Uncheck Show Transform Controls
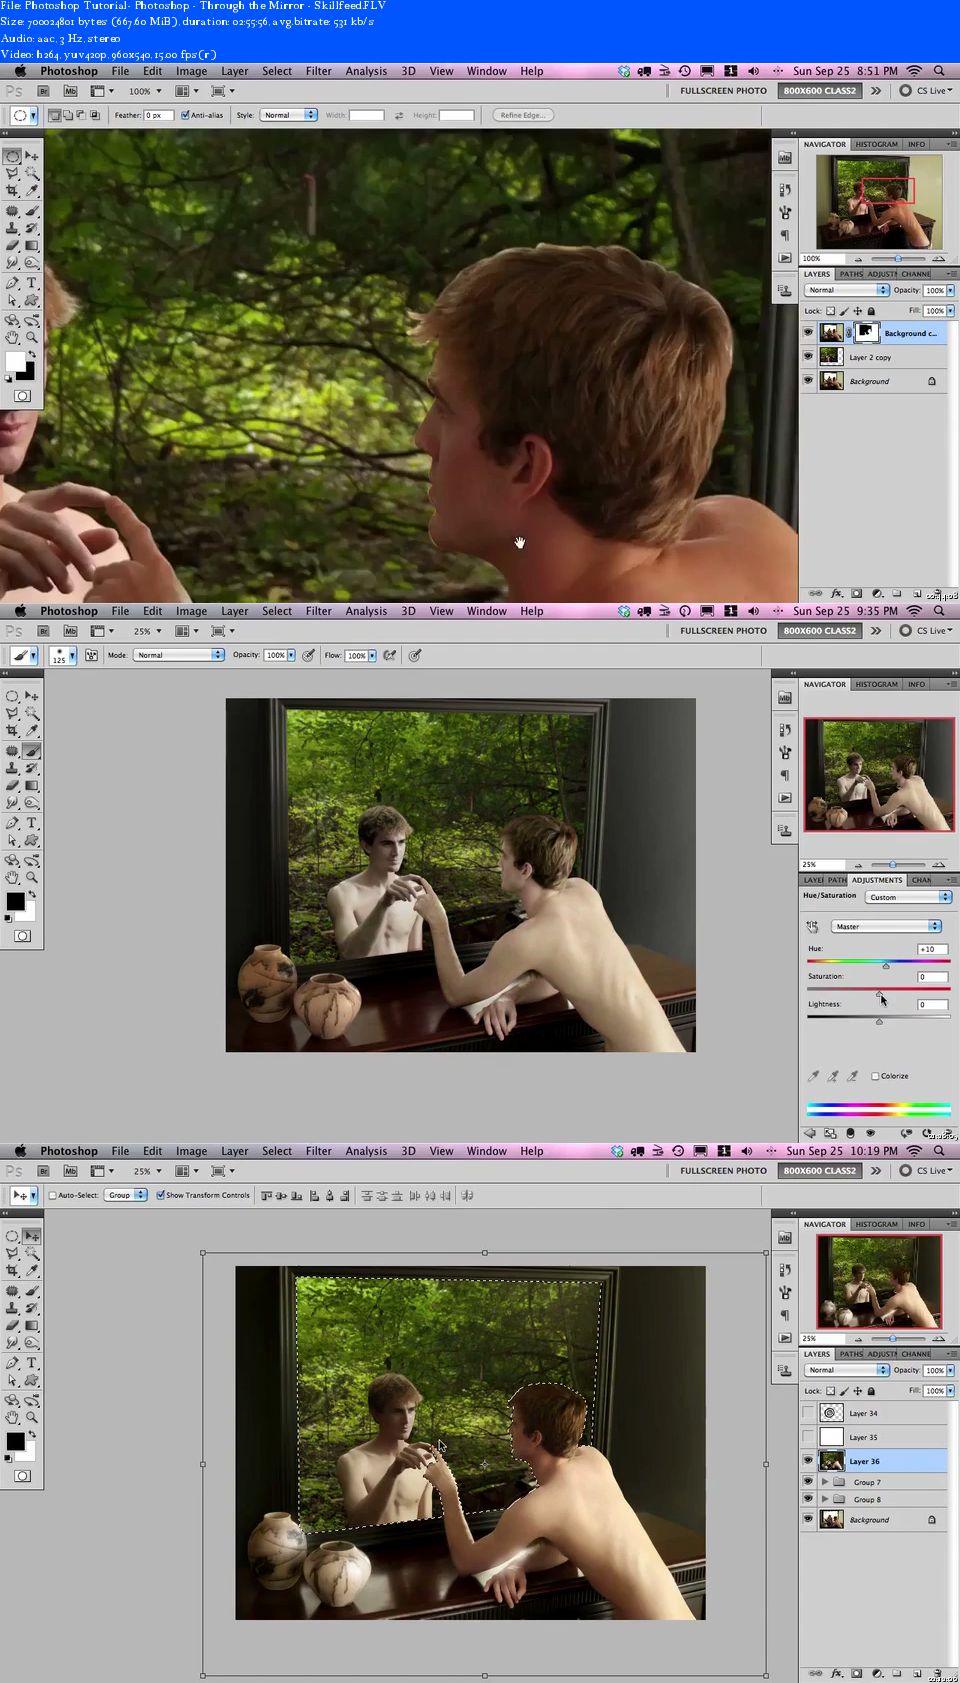 point(160,1195)
